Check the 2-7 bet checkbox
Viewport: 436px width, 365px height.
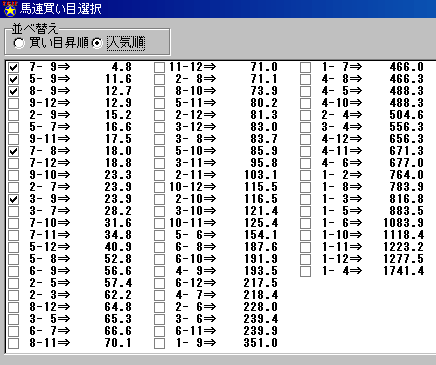click(13, 187)
